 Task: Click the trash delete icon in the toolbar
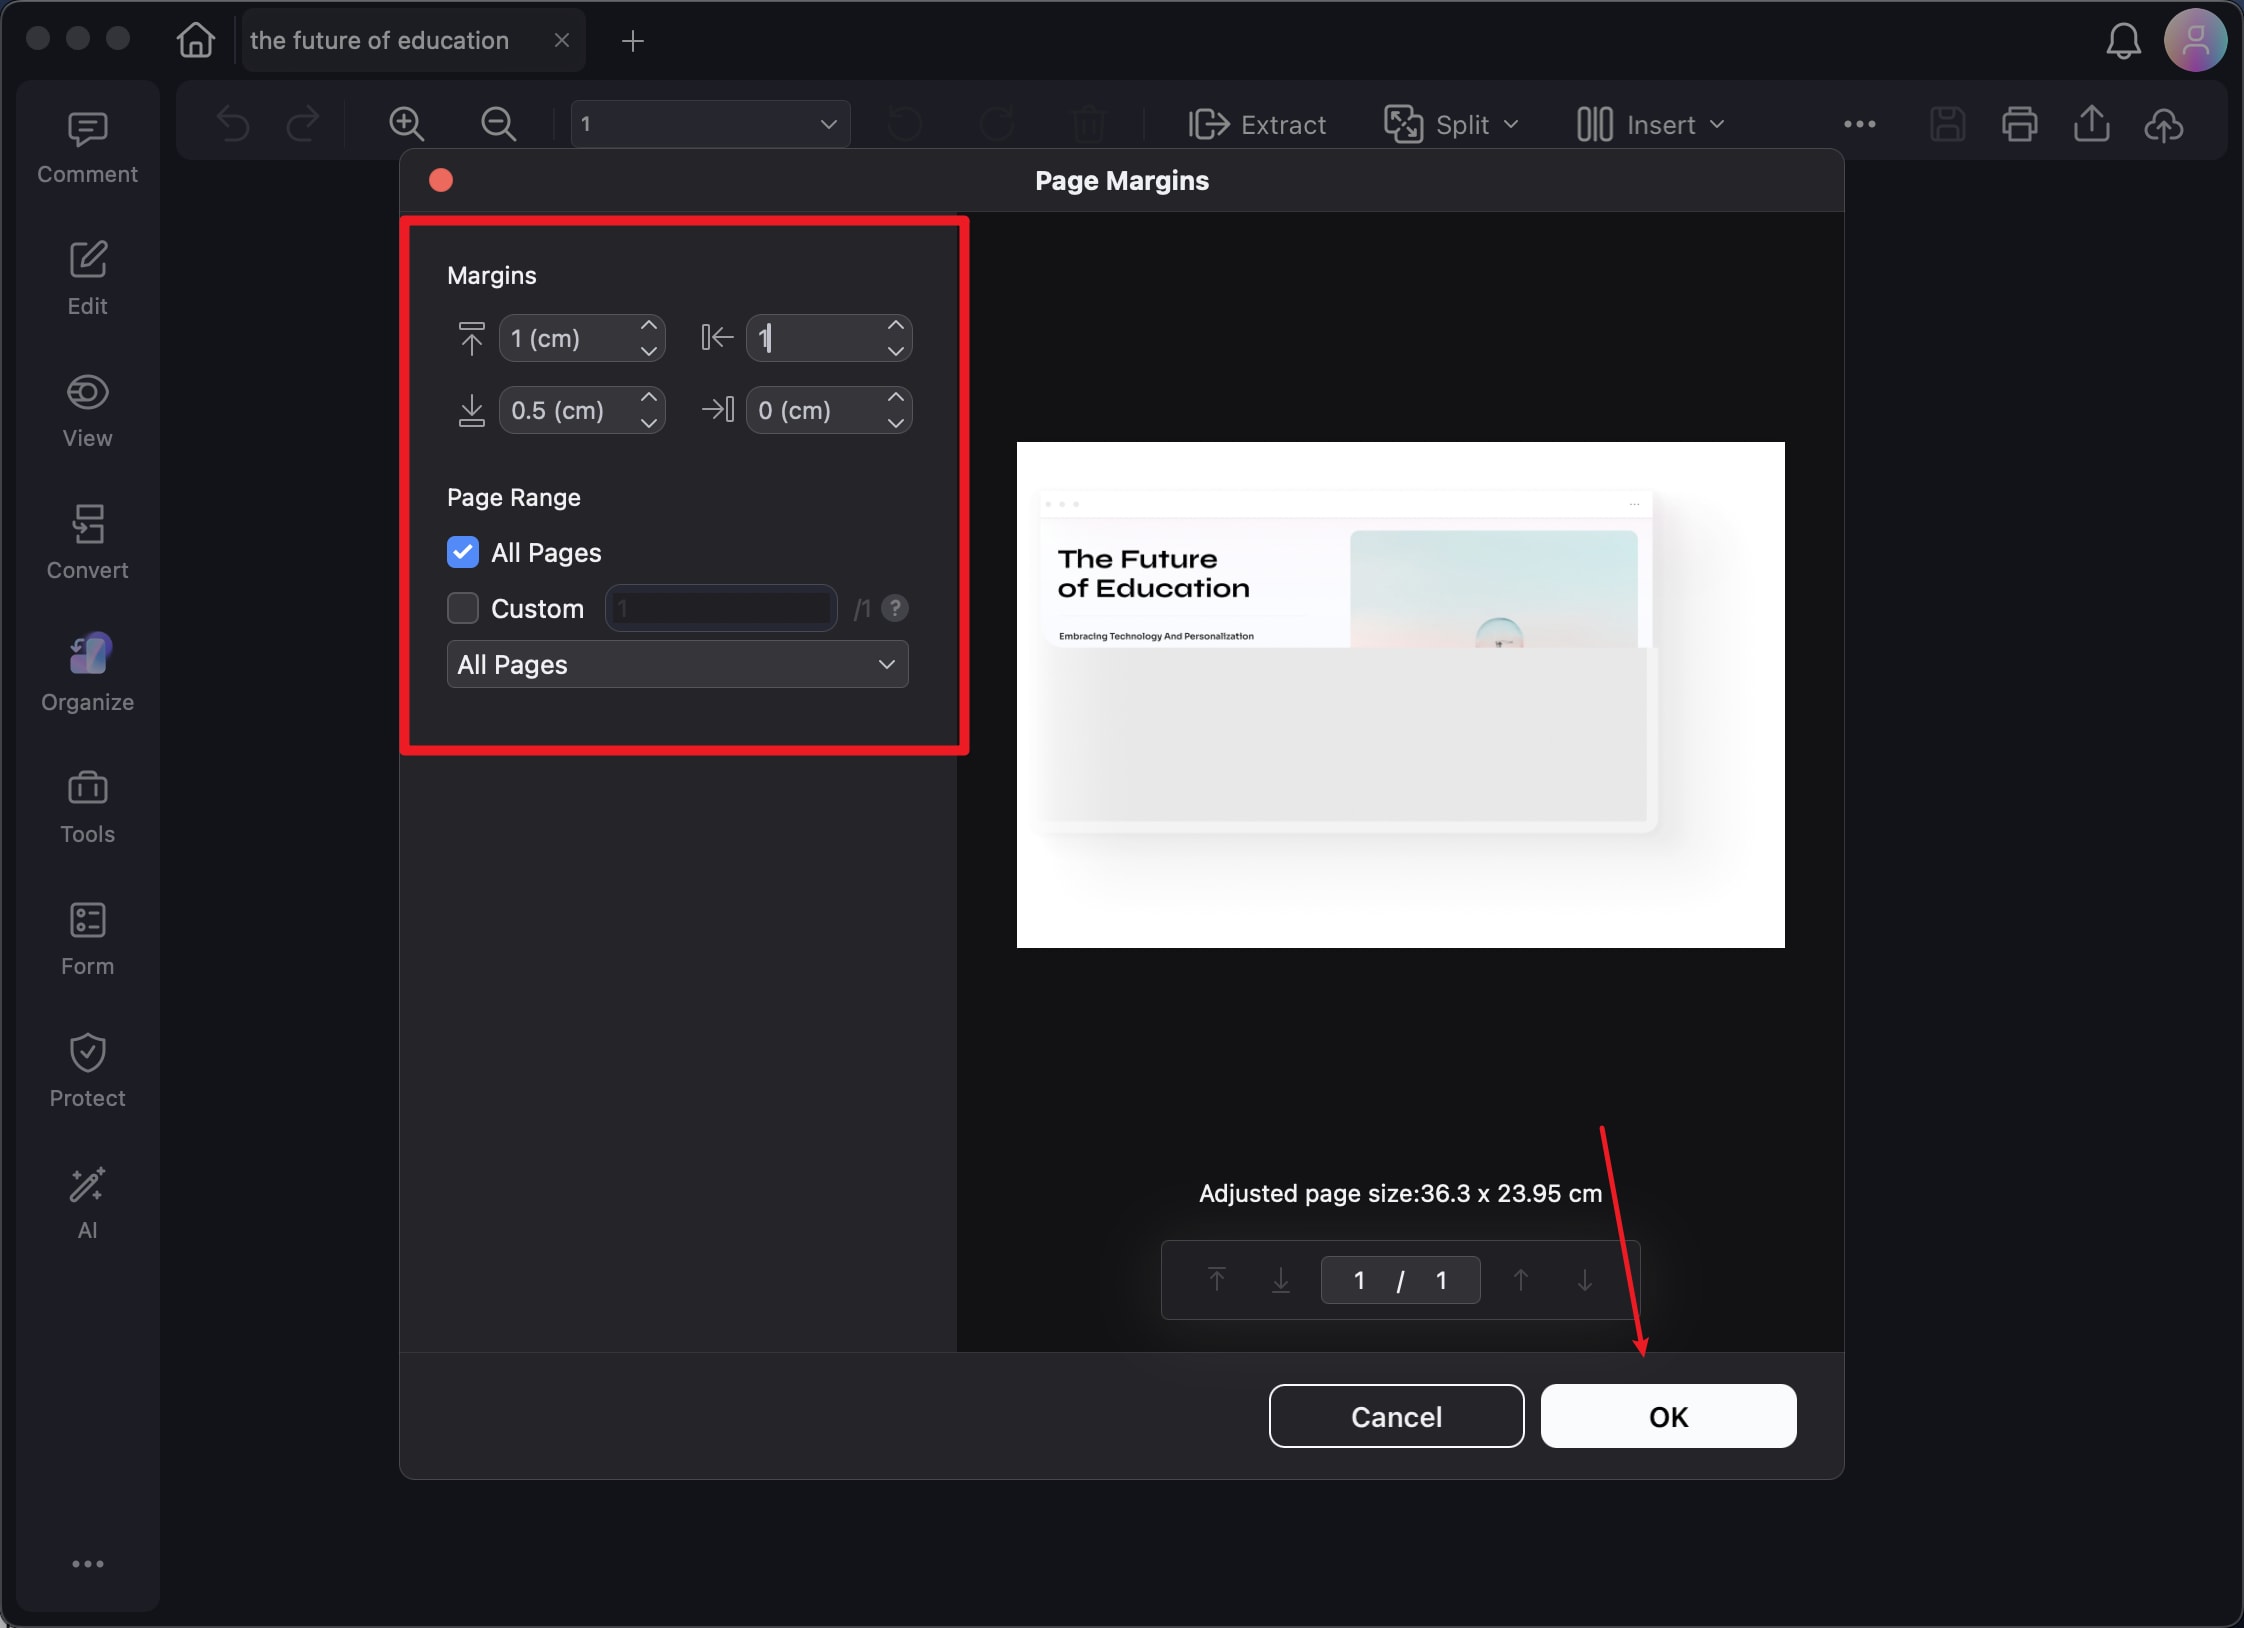(x=1088, y=124)
